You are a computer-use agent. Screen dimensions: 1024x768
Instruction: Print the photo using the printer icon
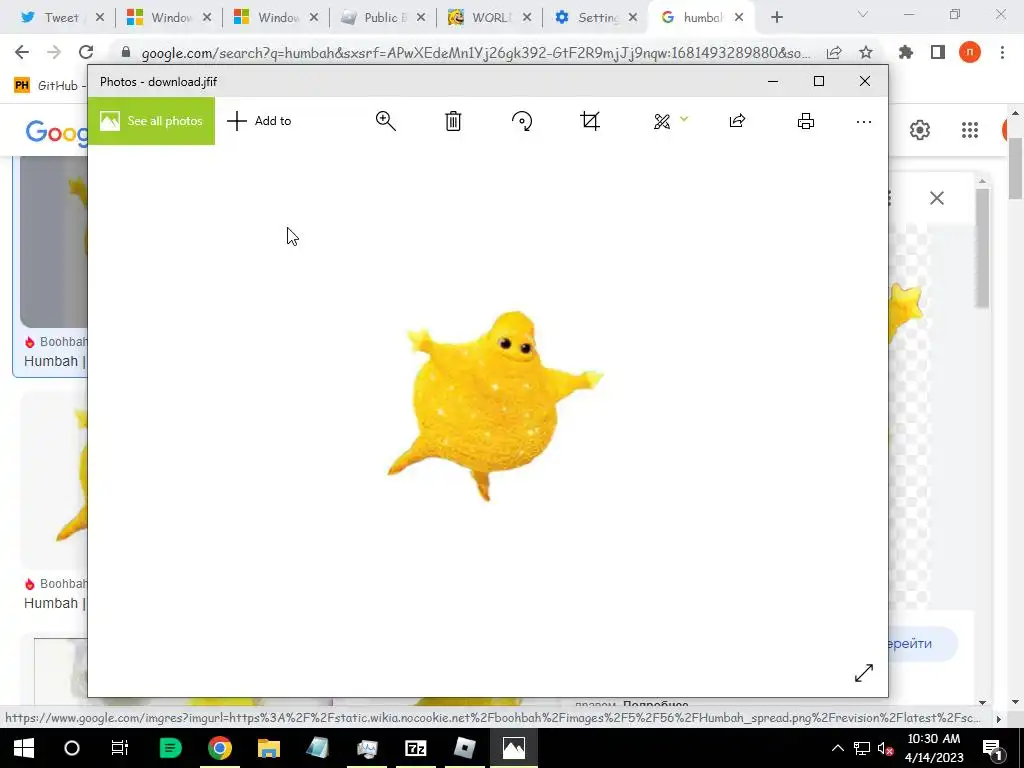pos(806,121)
